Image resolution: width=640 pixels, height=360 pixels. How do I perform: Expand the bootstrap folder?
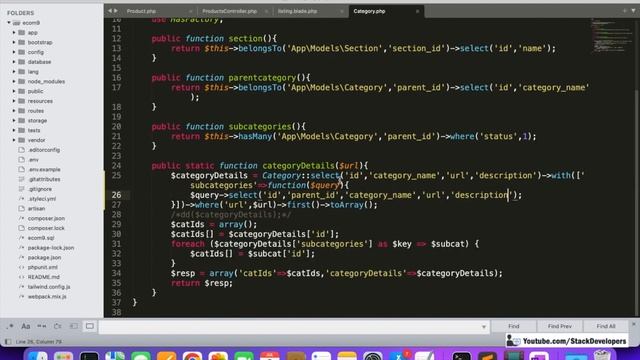pyautogui.click(x=14, y=42)
